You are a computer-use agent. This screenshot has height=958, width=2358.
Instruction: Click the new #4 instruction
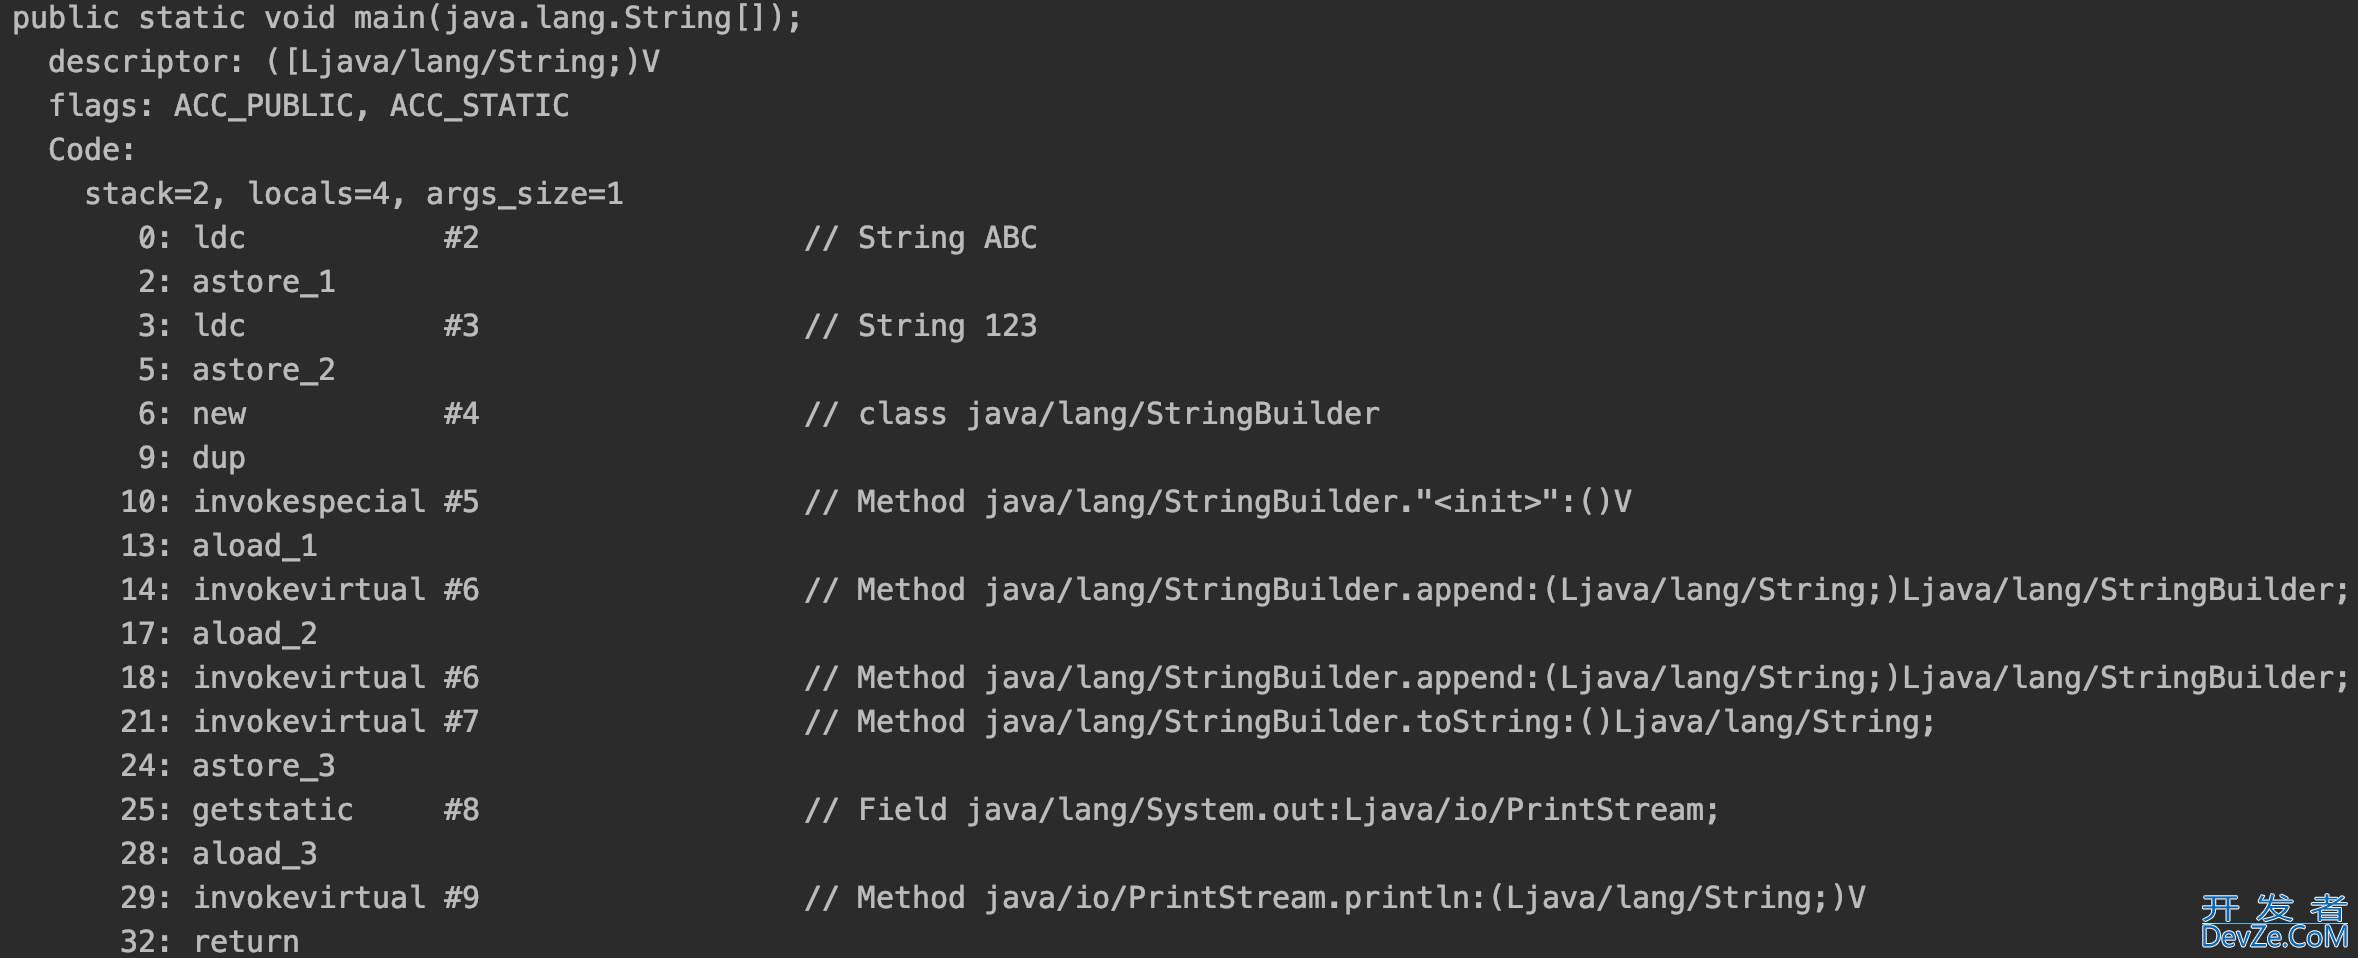point(219,414)
